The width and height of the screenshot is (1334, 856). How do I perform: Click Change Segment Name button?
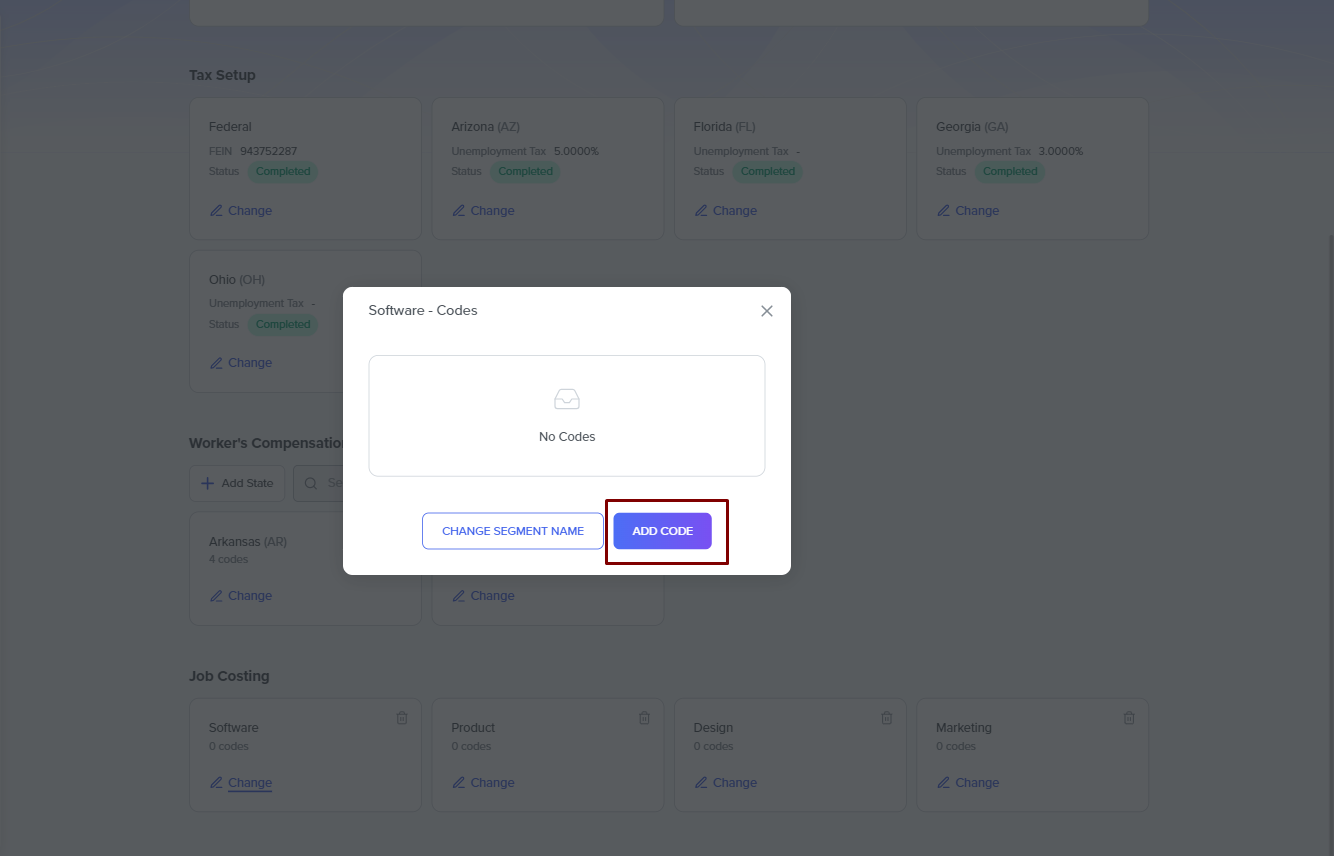[x=513, y=531]
